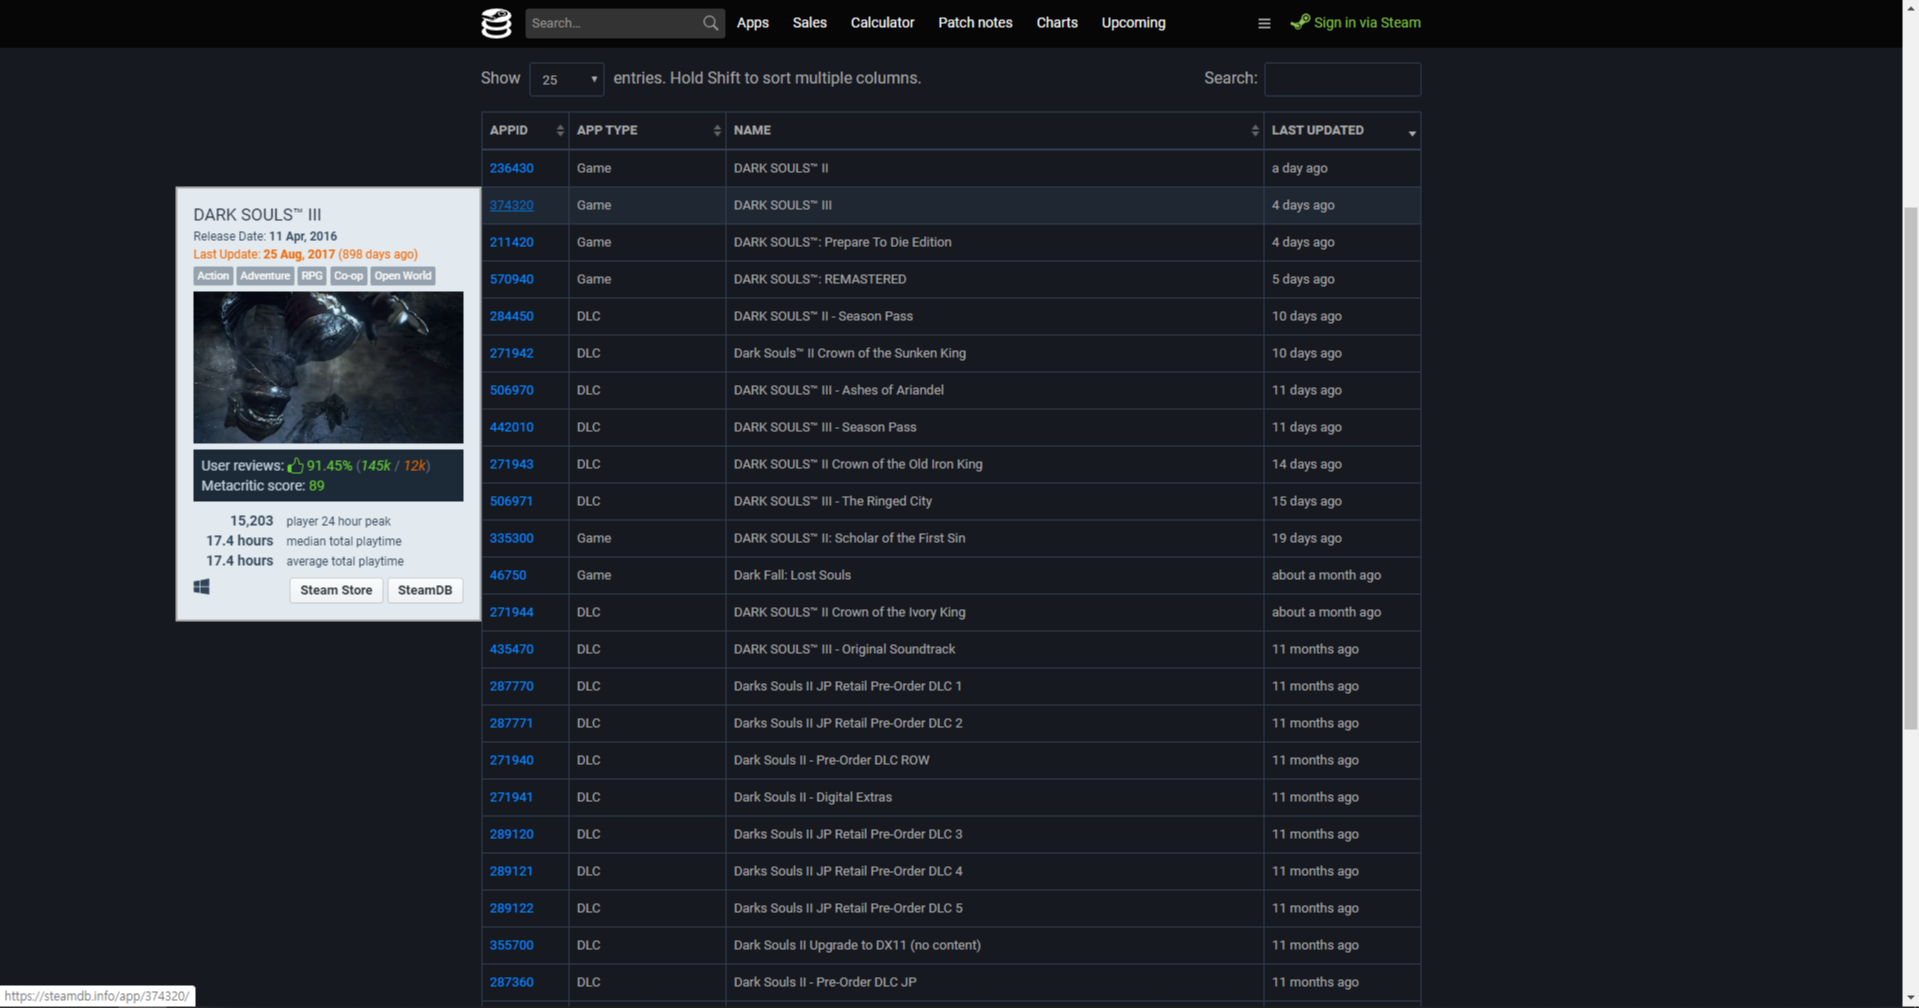Screen dimensions: 1919x1008
Task: Click the thumbs-up review icon
Action: coord(295,465)
